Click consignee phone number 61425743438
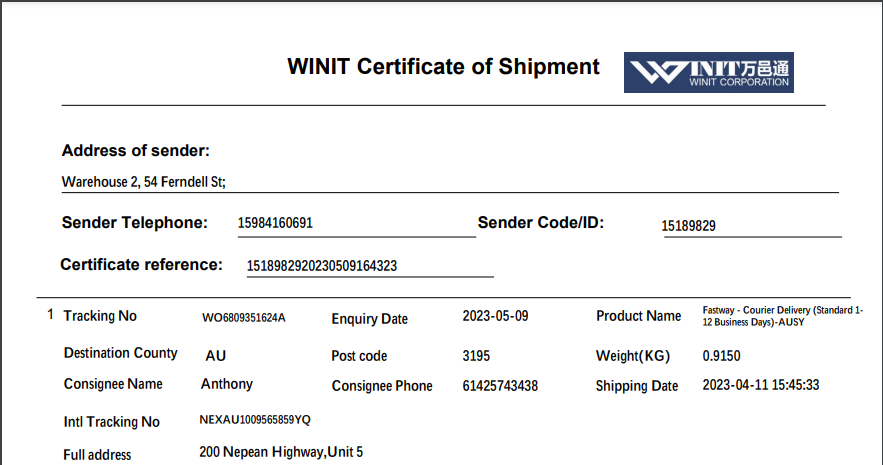 pyautogui.click(x=500, y=386)
